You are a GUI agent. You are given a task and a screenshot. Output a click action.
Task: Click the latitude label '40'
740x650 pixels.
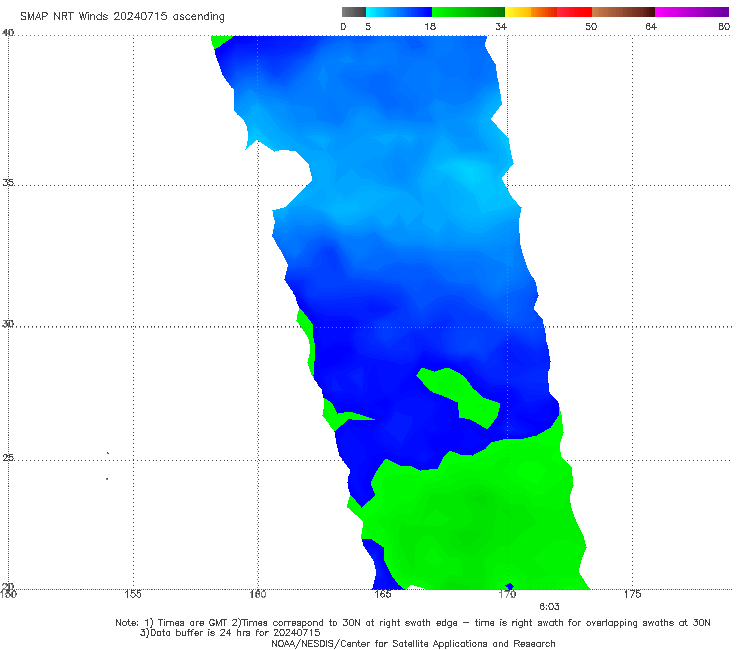8,32
